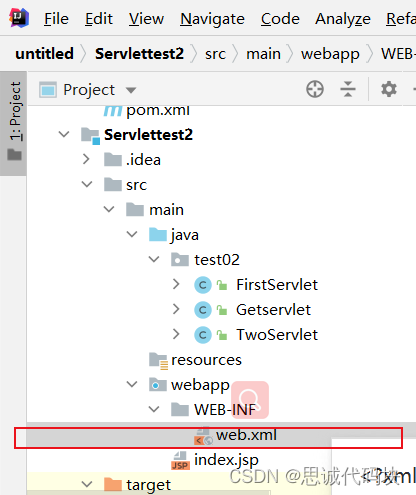Click the red magnifier search overlay icon
Screen dimensions: 416x495
pos(250,400)
